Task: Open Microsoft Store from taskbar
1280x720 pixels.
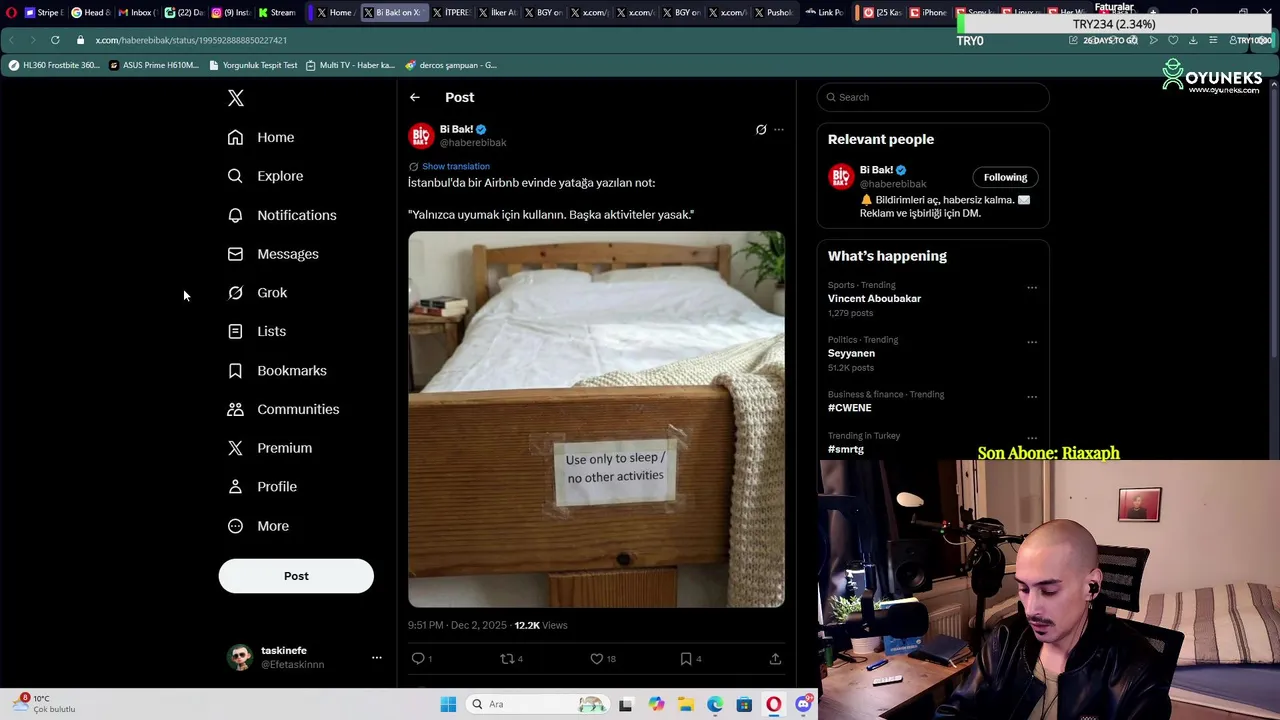Action: (x=744, y=704)
